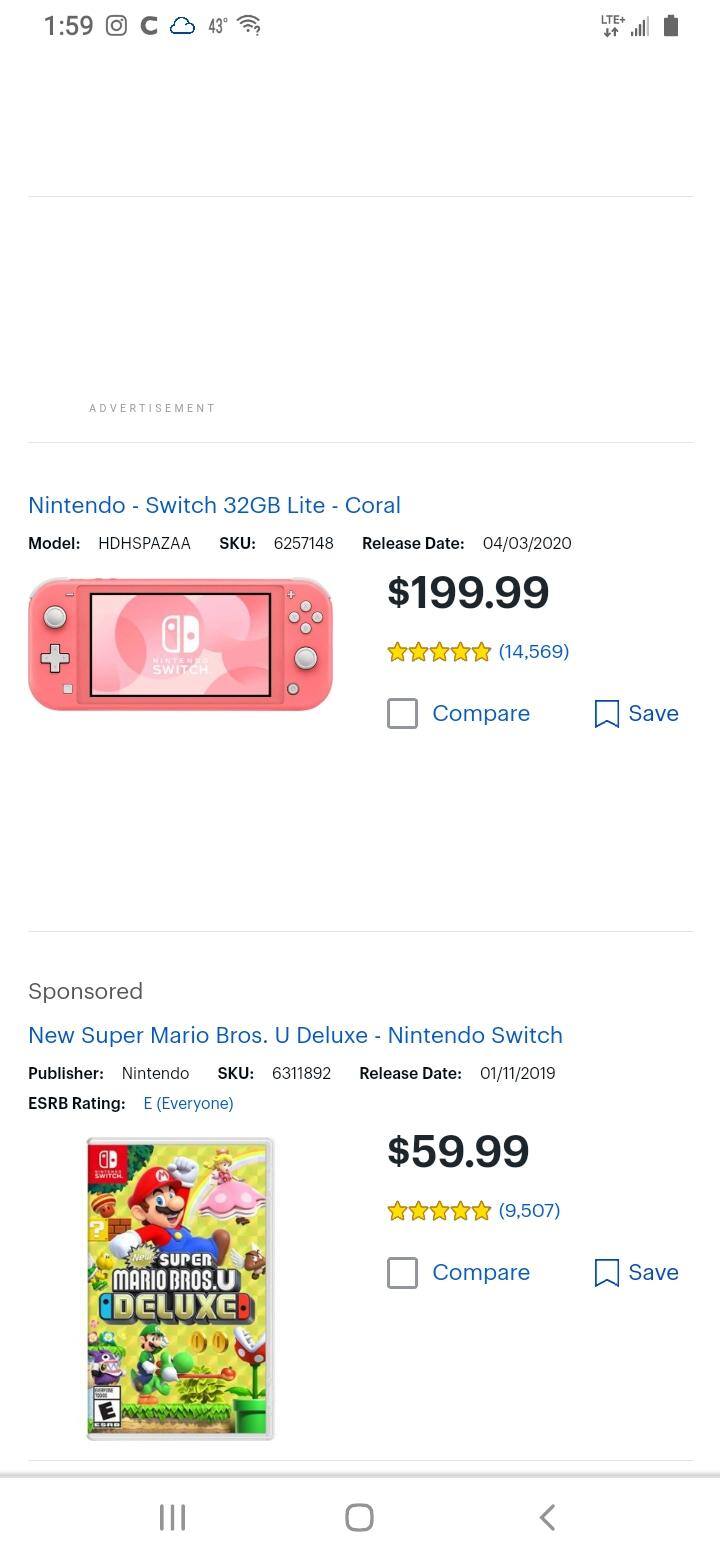Open Instagram notification icon in status bar
The image size is (720, 1560).
click(x=117, y=26)
